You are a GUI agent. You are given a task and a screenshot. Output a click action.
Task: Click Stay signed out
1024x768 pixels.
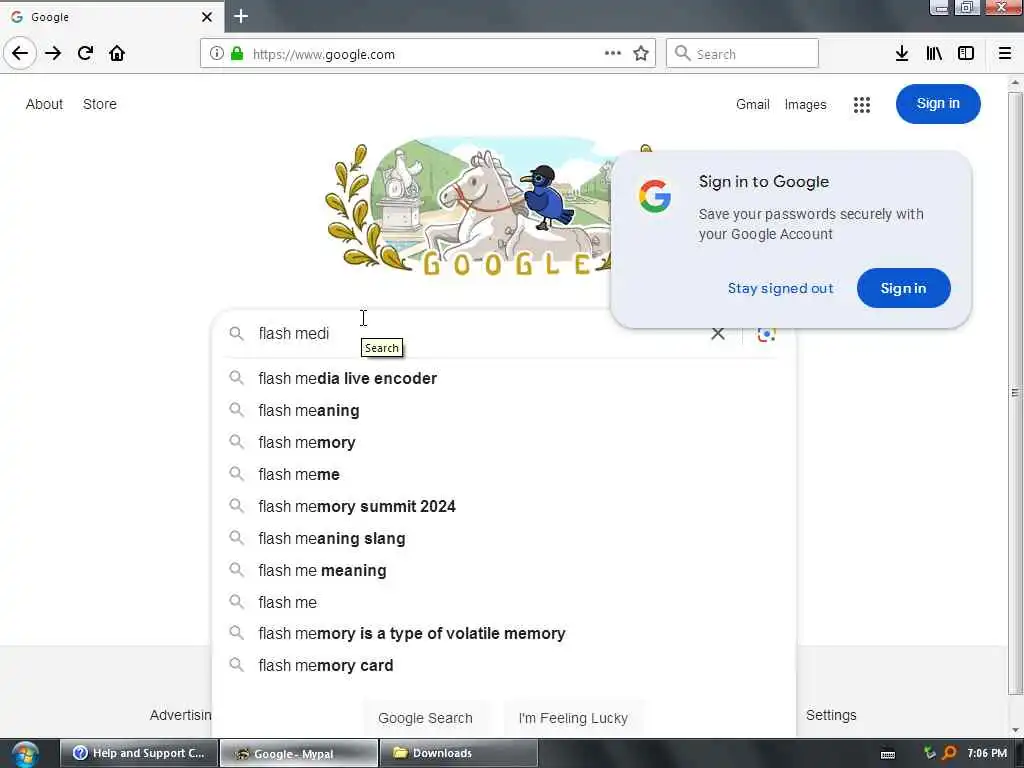coord(780,288)
